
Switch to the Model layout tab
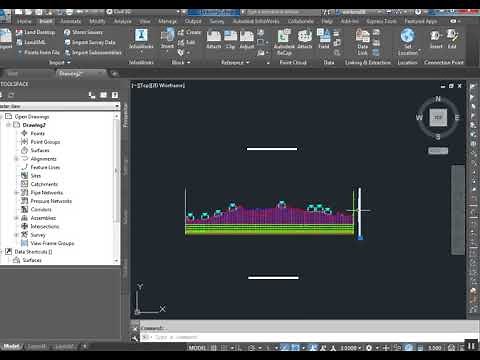pyautogui.click(x=11, y=347)
